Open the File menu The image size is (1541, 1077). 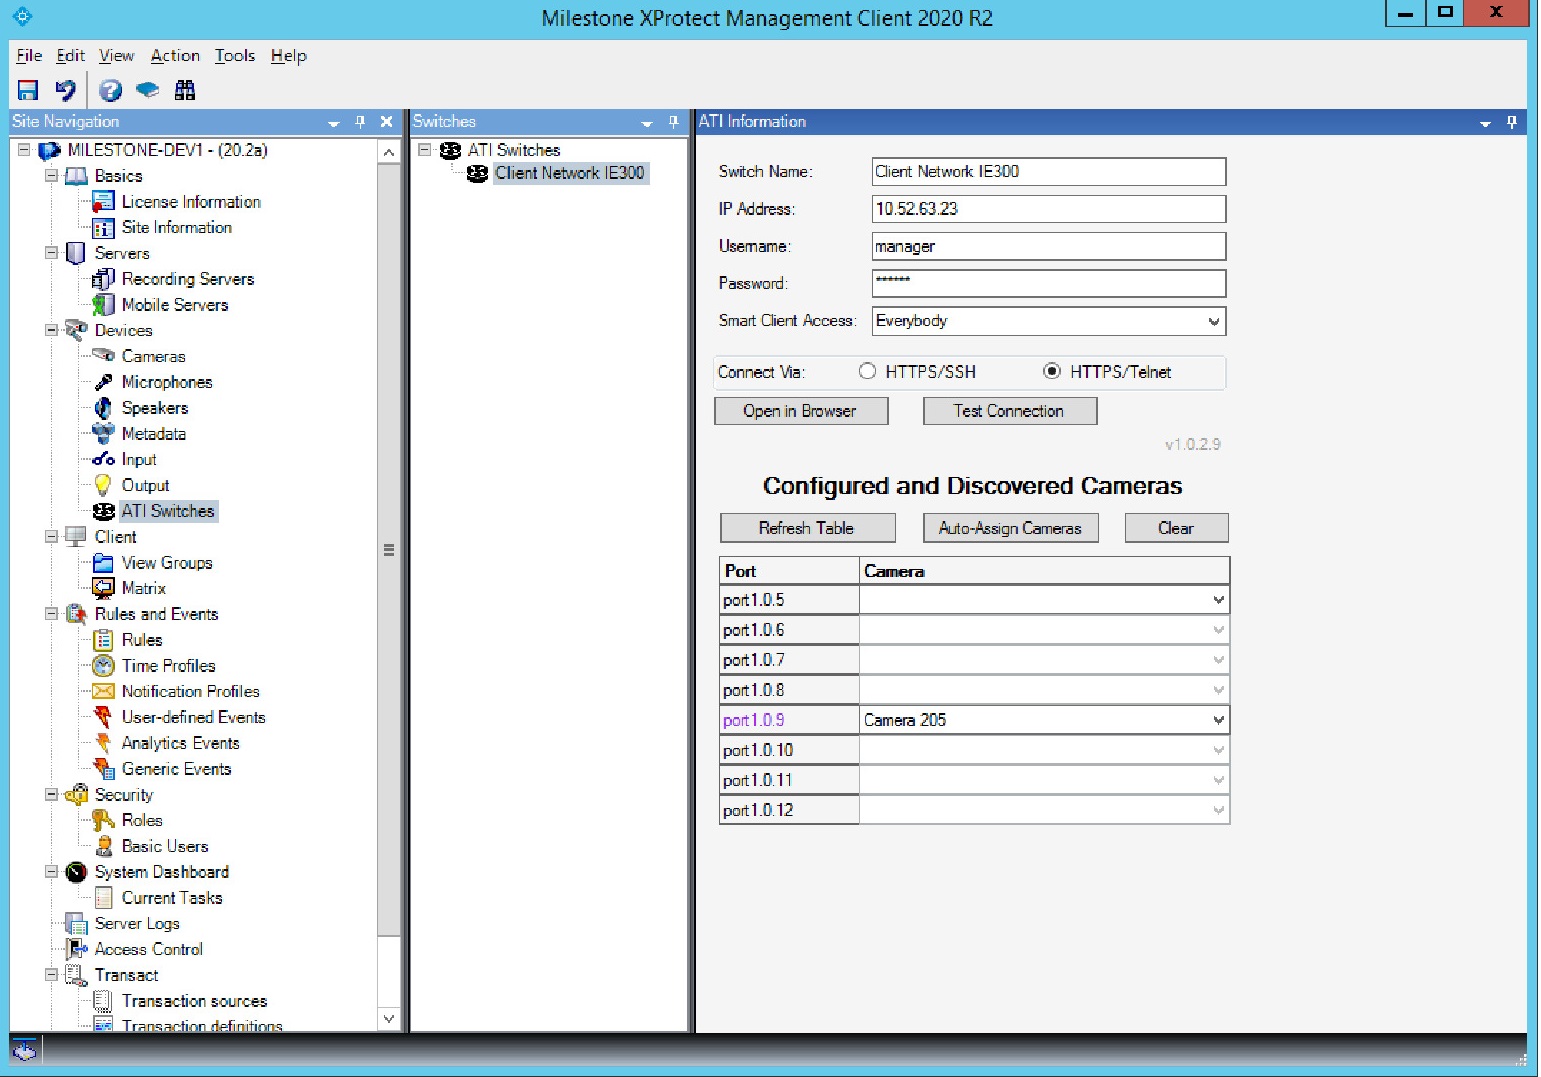pos(29,56)
